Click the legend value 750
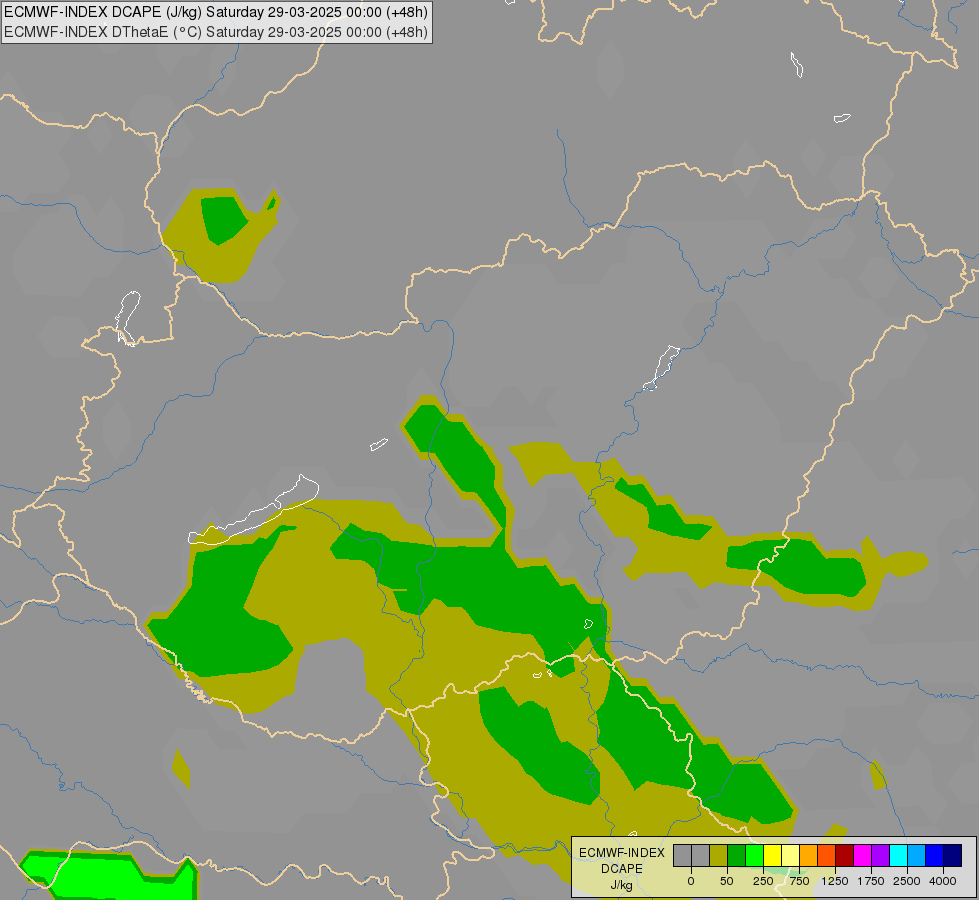Image resolution: width=979 pixels, height=900 pixels. (x=799, y=881)
